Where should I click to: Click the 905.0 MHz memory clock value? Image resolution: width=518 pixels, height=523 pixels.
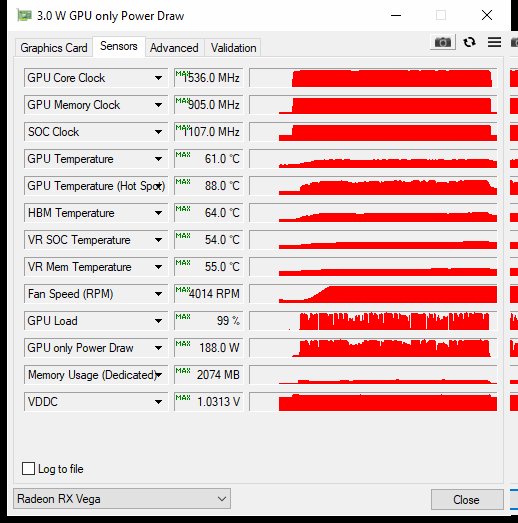point(209,105)
